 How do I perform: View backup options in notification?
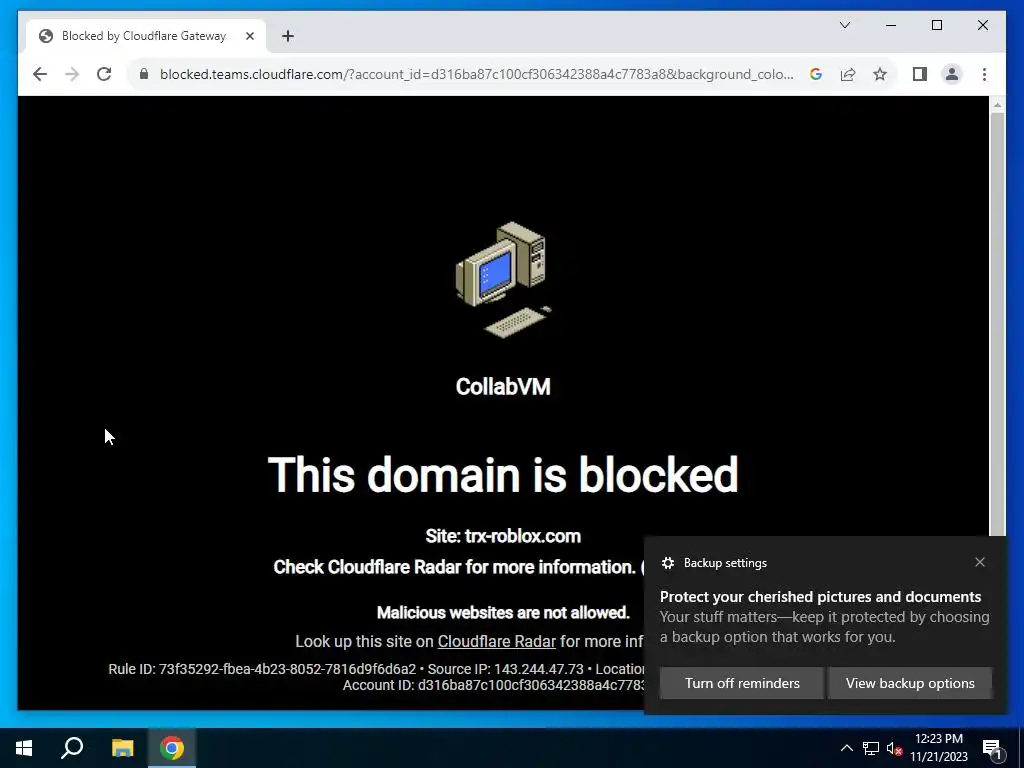click(x=910, y=683)
